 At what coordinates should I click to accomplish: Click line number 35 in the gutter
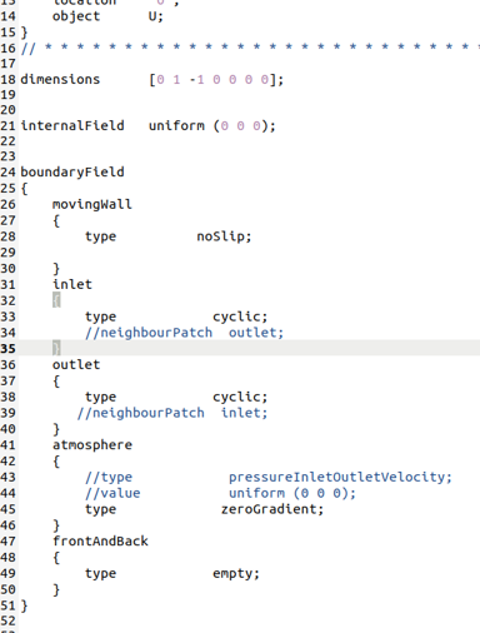(8, 348)
